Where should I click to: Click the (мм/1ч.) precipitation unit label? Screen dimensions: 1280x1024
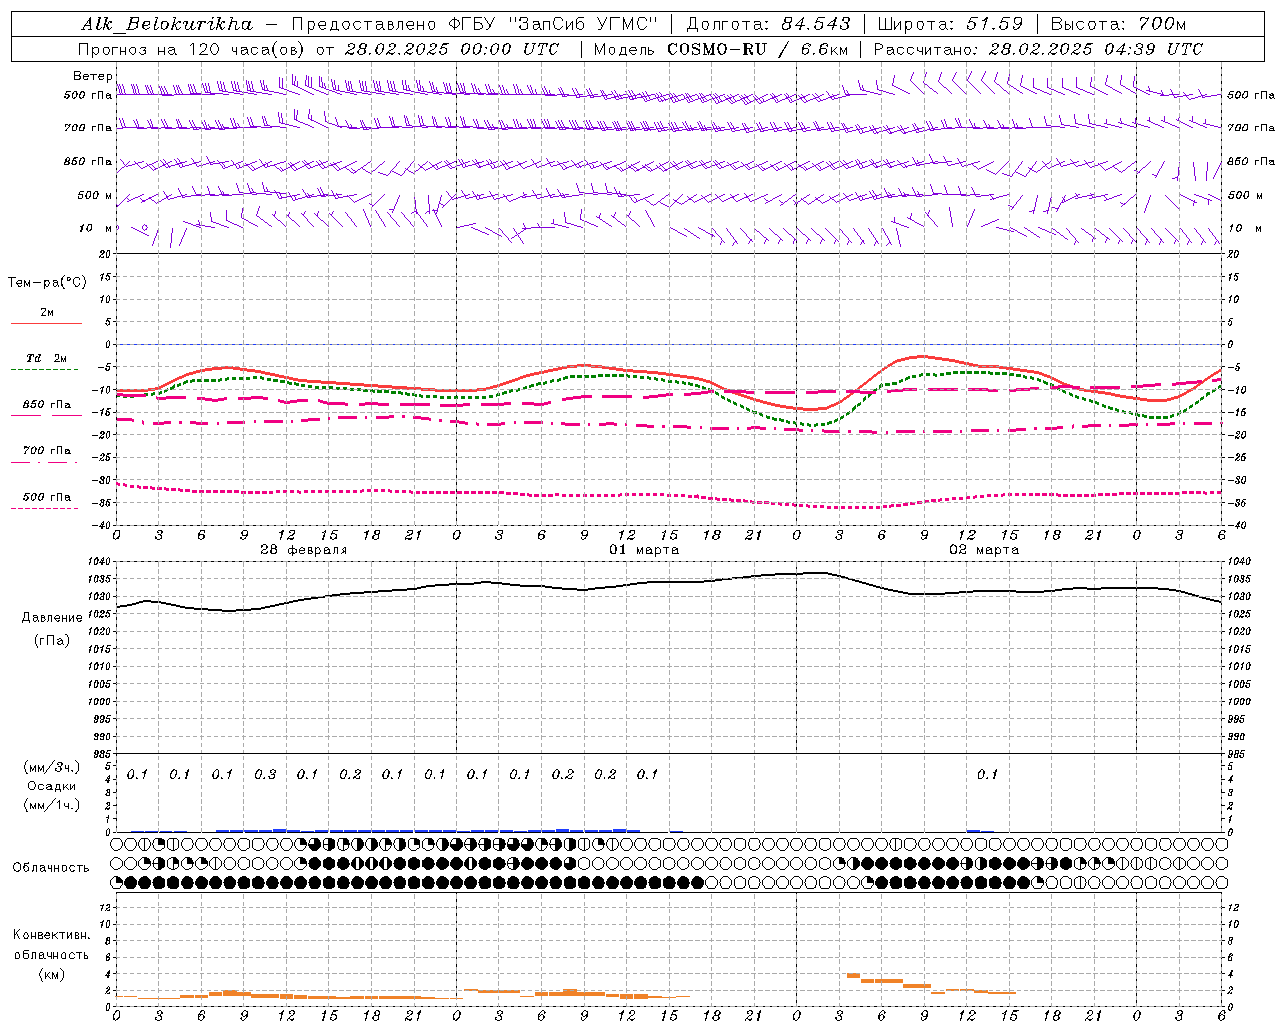tap(52, 805)
